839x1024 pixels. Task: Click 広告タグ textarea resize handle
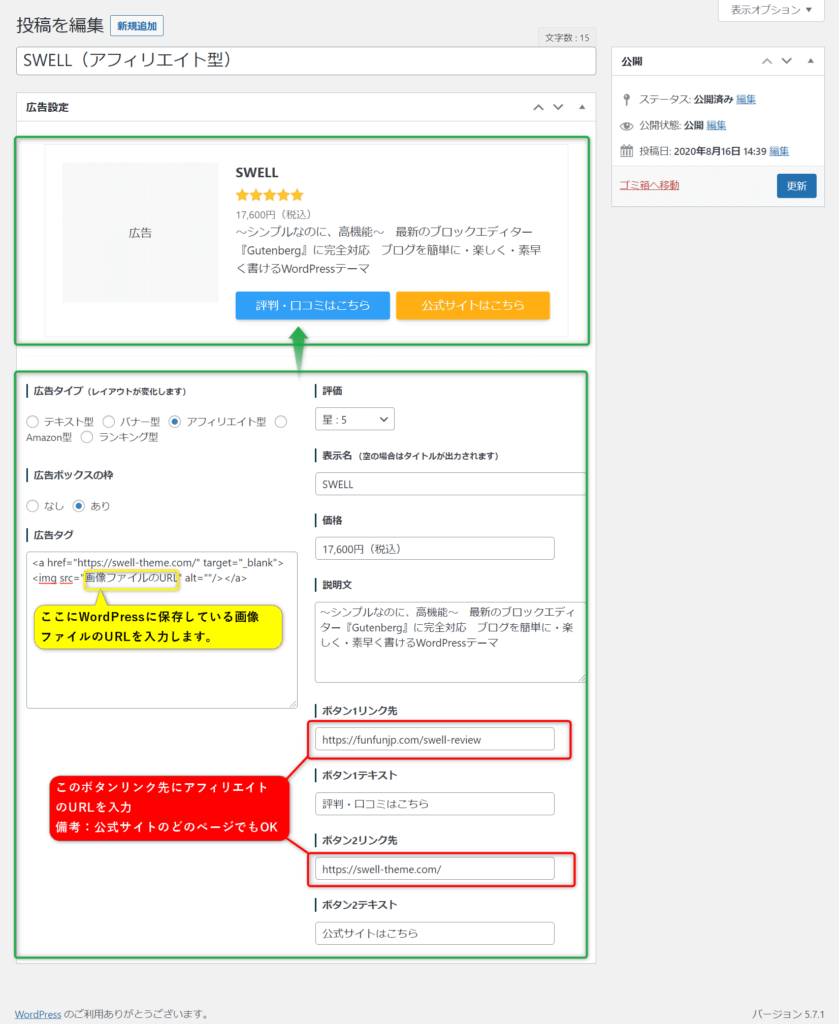tap(293, 704)
